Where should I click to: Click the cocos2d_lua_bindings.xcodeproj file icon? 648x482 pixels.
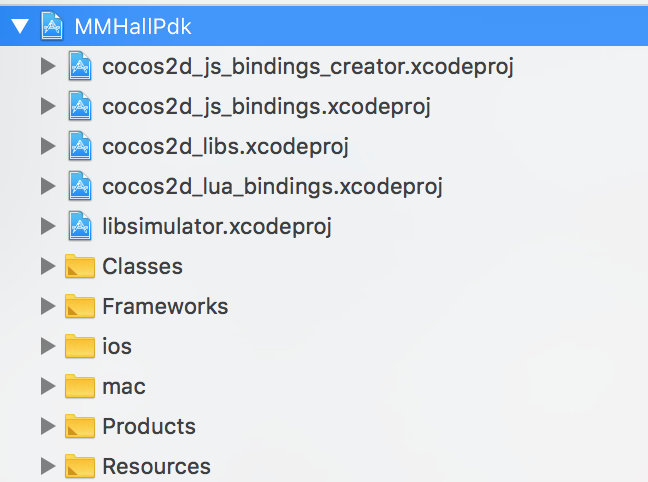(x=79, y=186)
